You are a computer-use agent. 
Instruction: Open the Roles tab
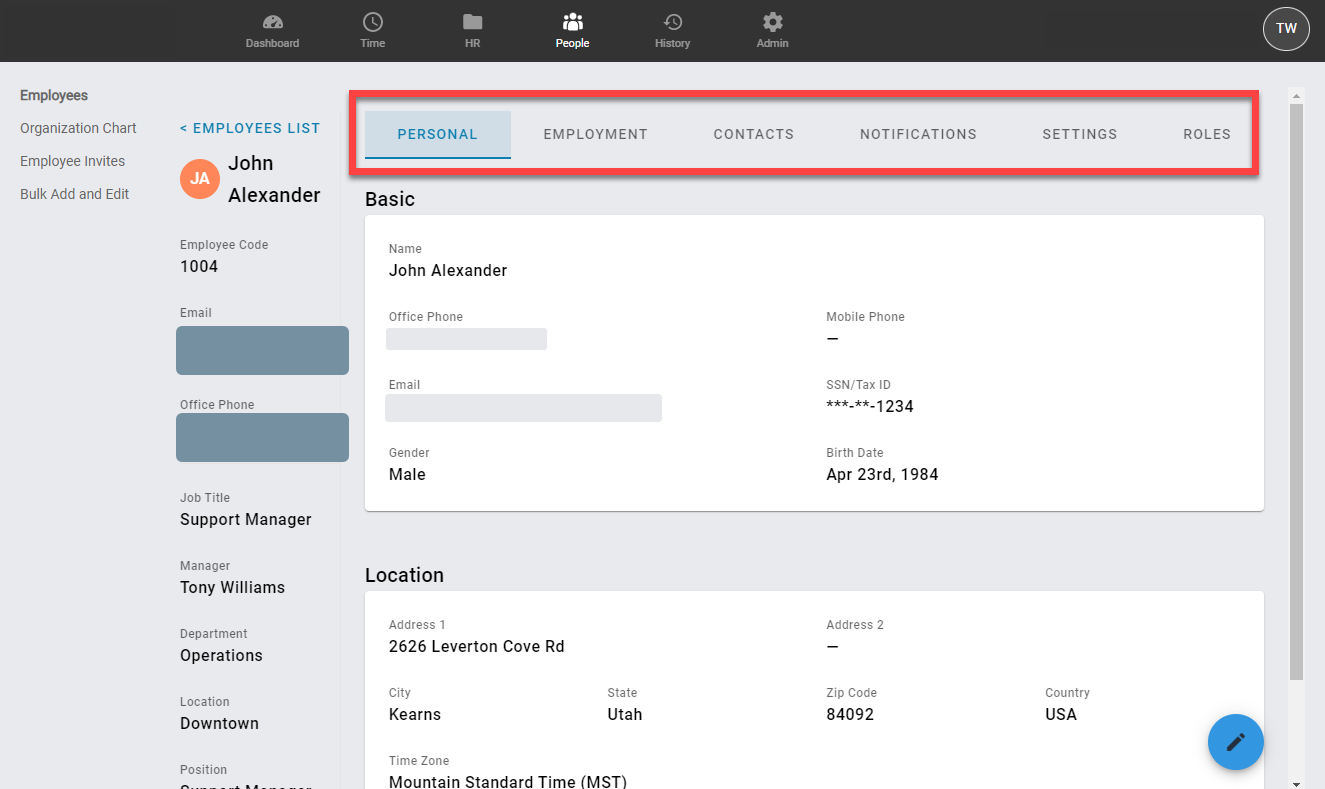pyautogui.click(x=1206, y=134)
